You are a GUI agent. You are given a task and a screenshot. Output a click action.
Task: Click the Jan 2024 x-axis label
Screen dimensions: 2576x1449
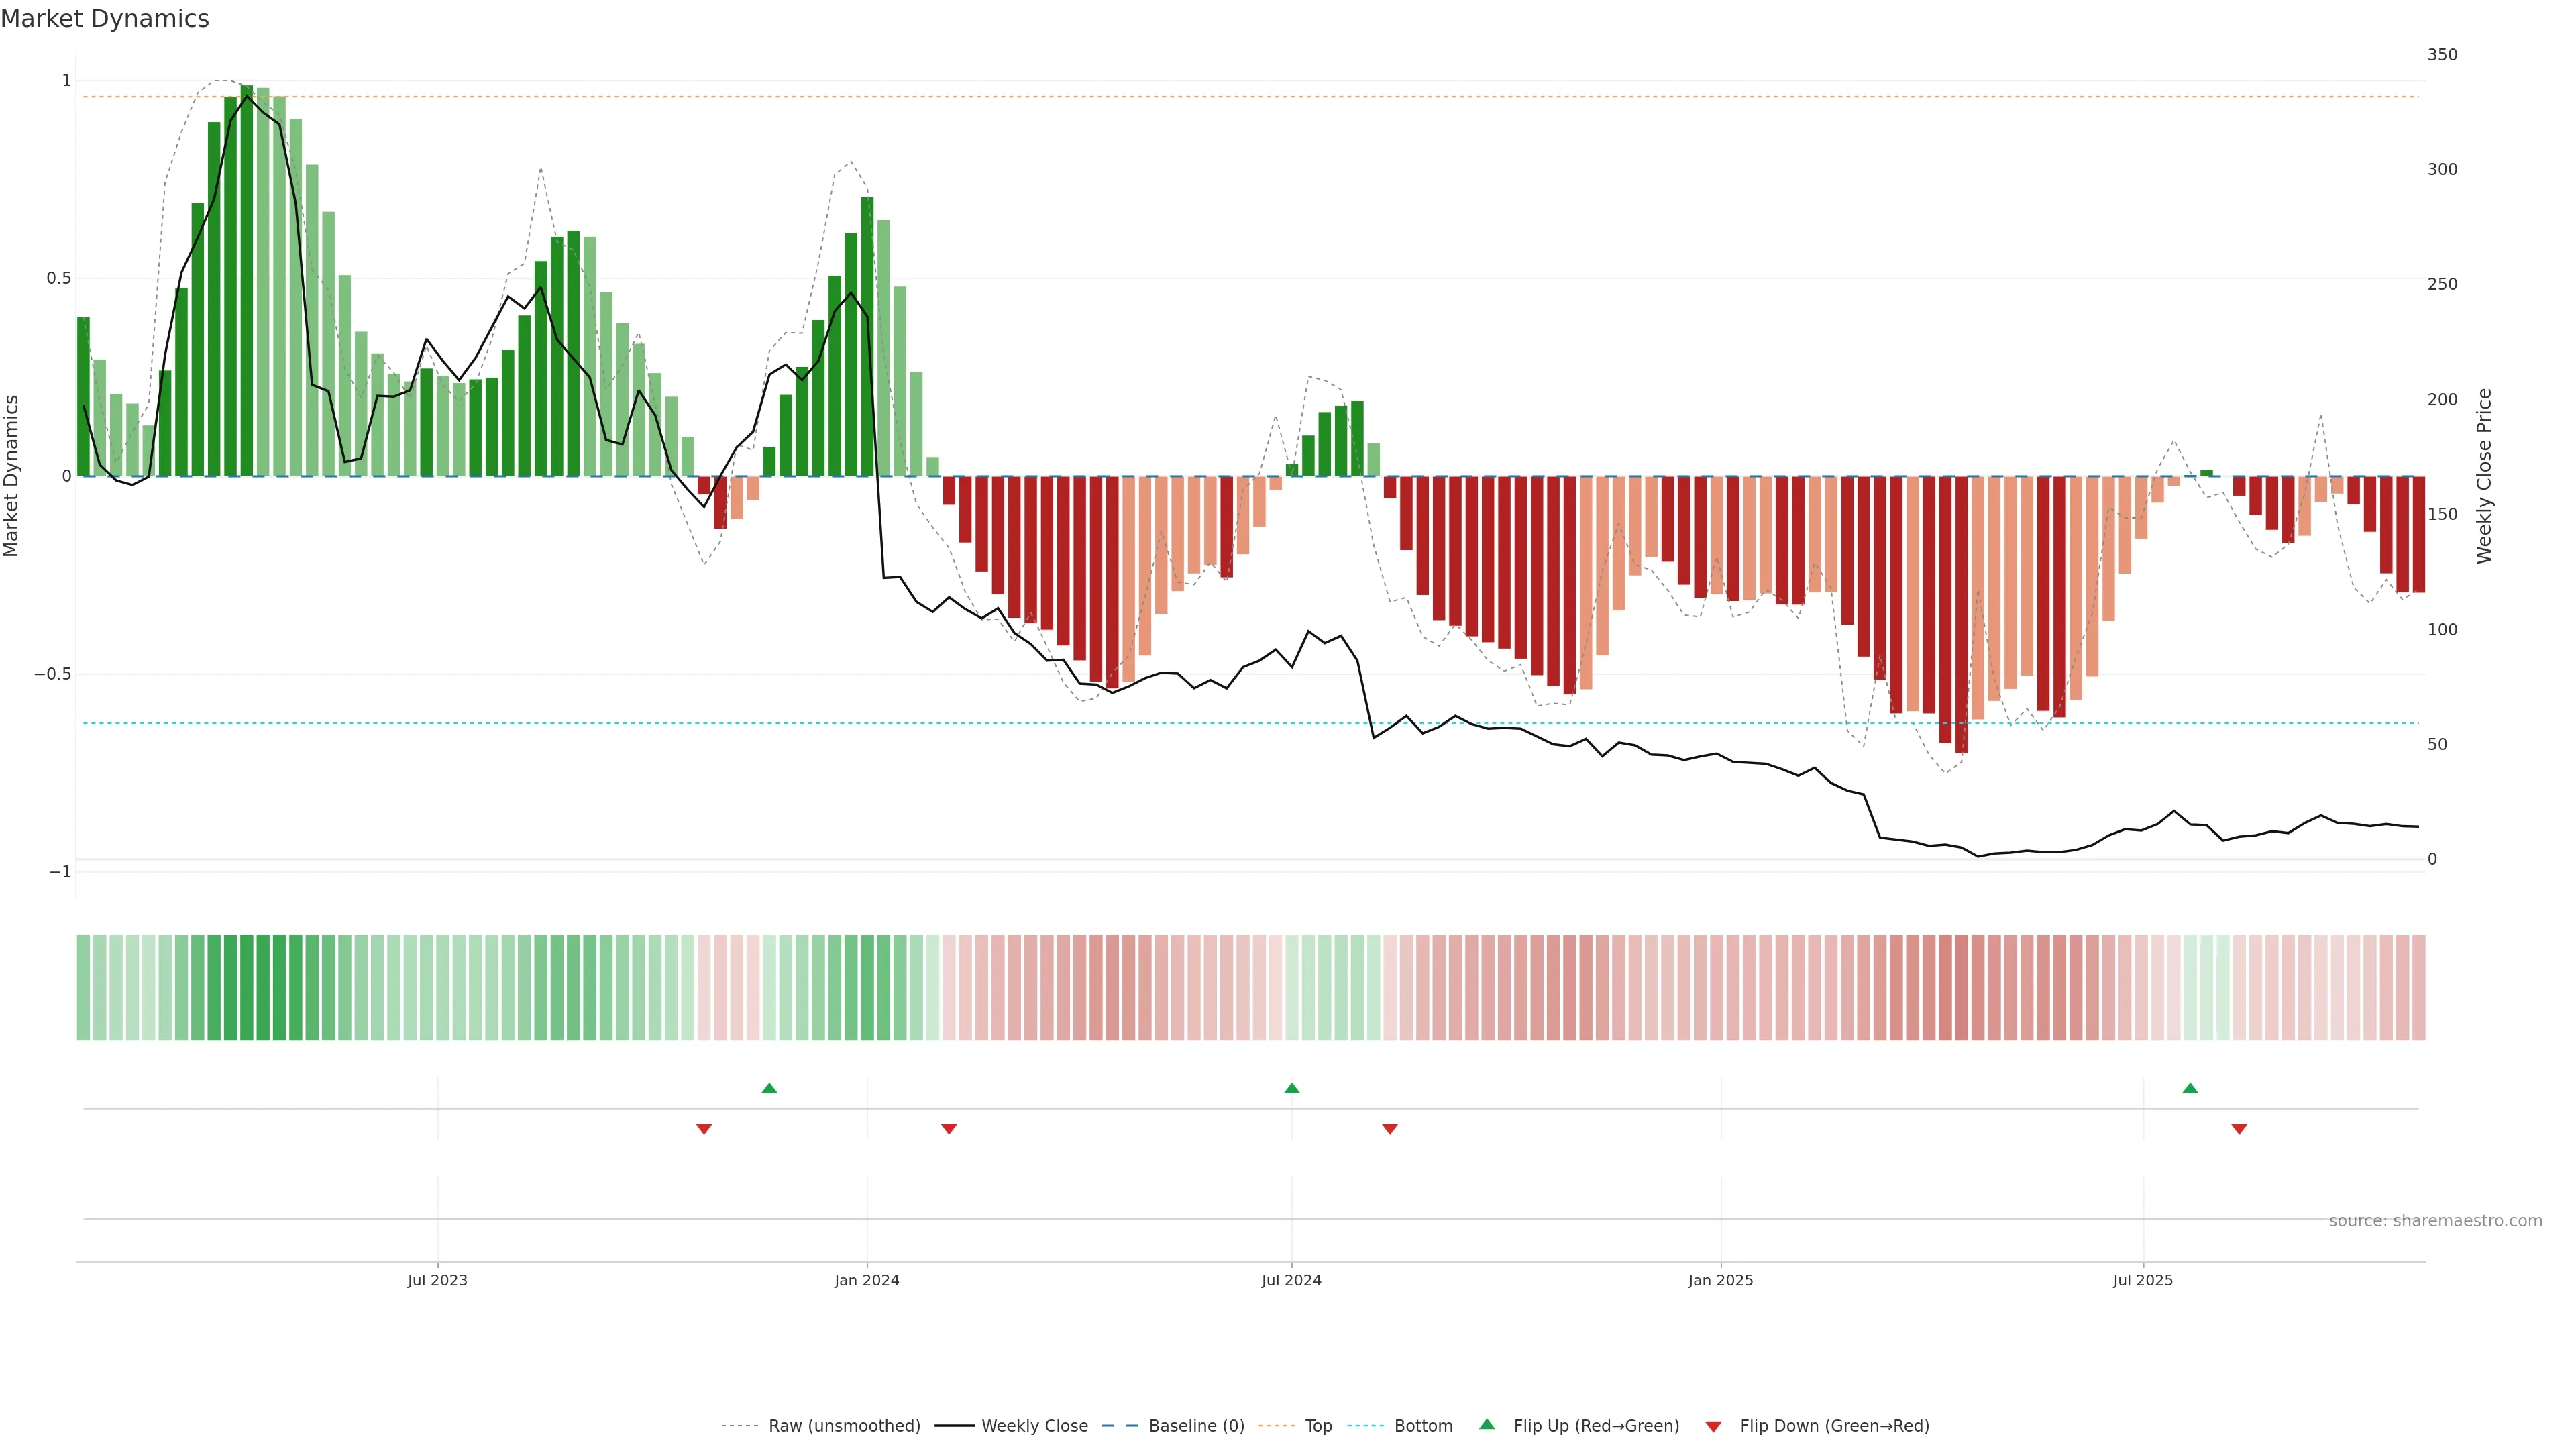(867, 1280)
